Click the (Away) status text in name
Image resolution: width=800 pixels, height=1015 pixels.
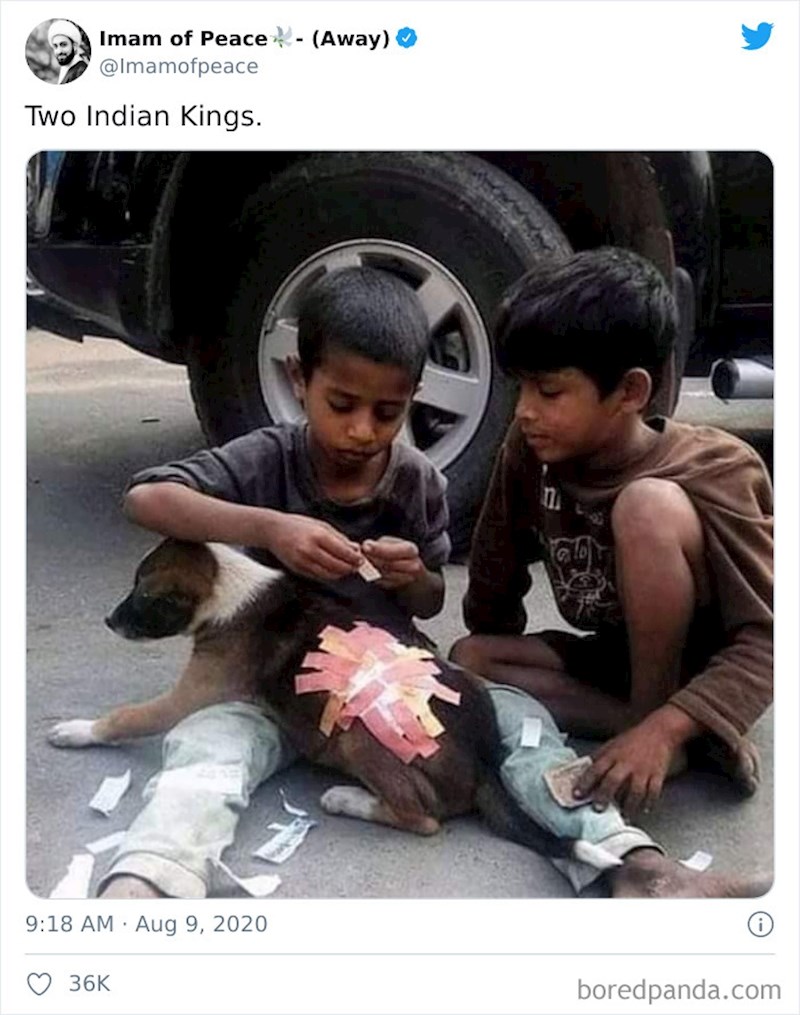[350, 39]
